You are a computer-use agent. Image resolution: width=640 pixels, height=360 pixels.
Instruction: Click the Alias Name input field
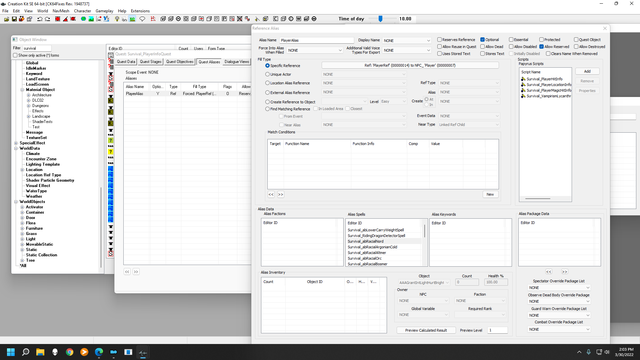tap(316, 40)
